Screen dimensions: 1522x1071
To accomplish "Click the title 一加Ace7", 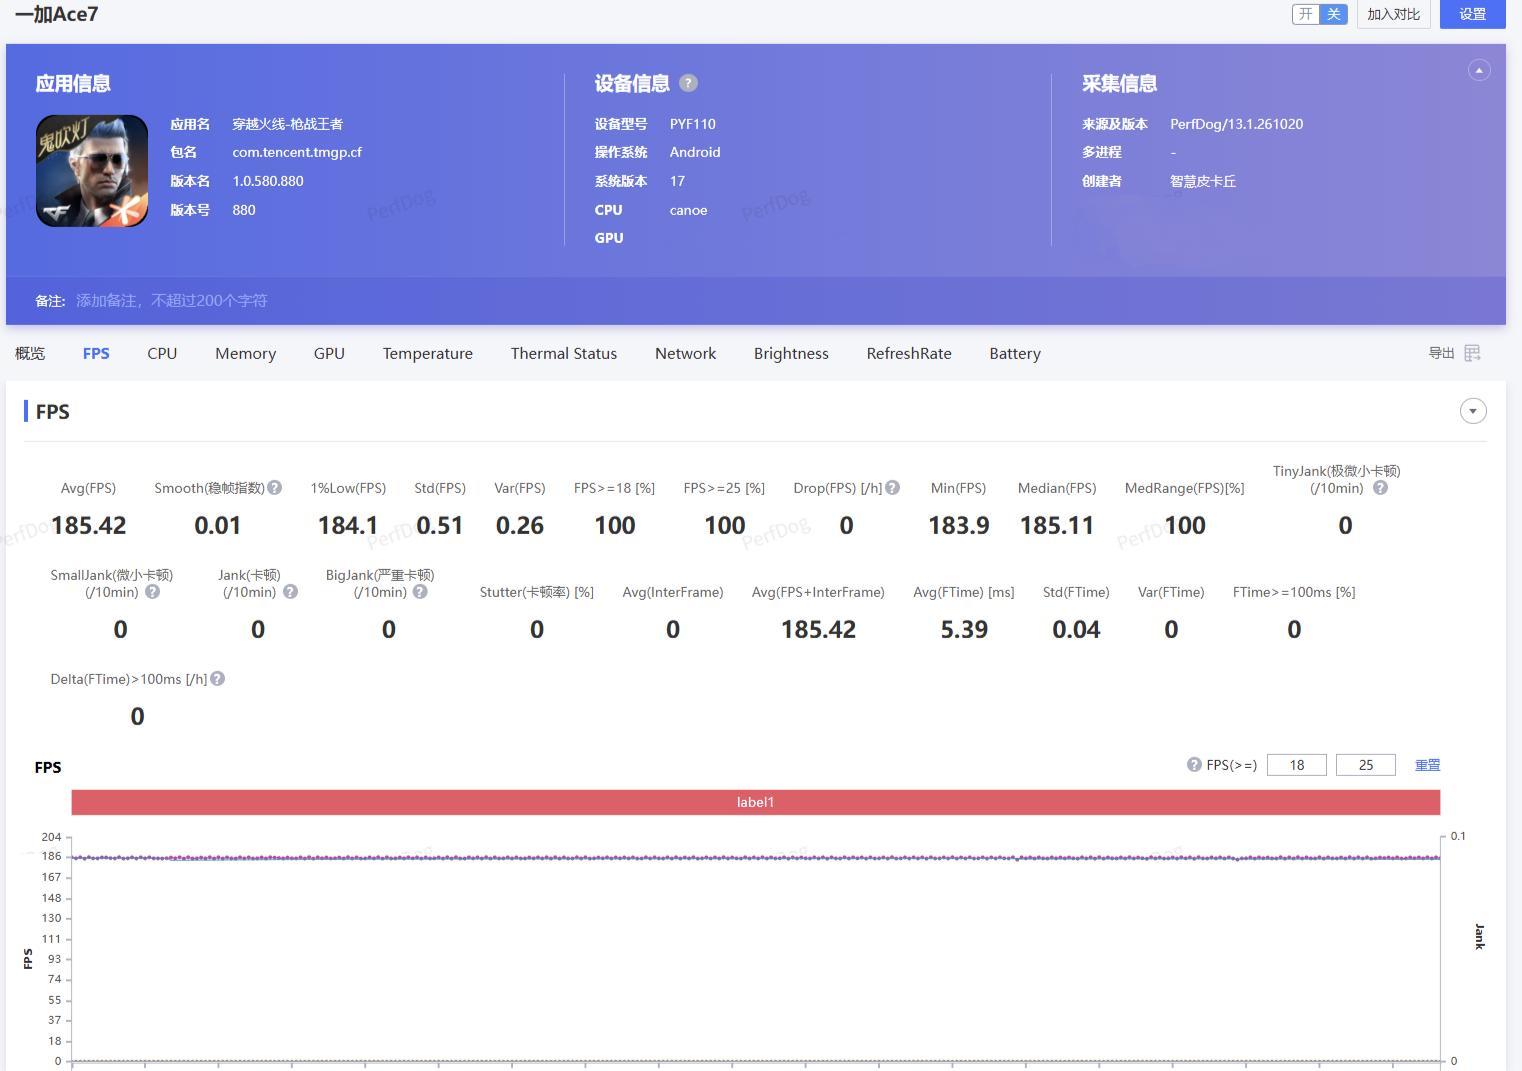I will (x=57, y=14).
